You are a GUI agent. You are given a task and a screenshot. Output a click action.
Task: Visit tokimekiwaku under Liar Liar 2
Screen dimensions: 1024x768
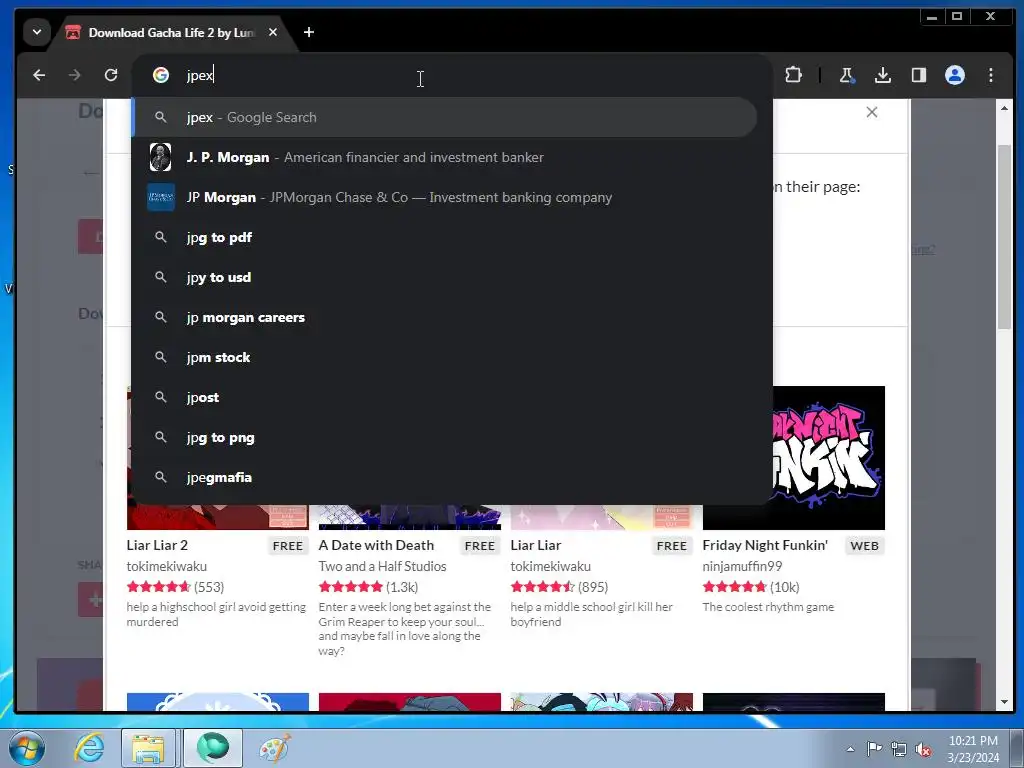click(167, 566)
